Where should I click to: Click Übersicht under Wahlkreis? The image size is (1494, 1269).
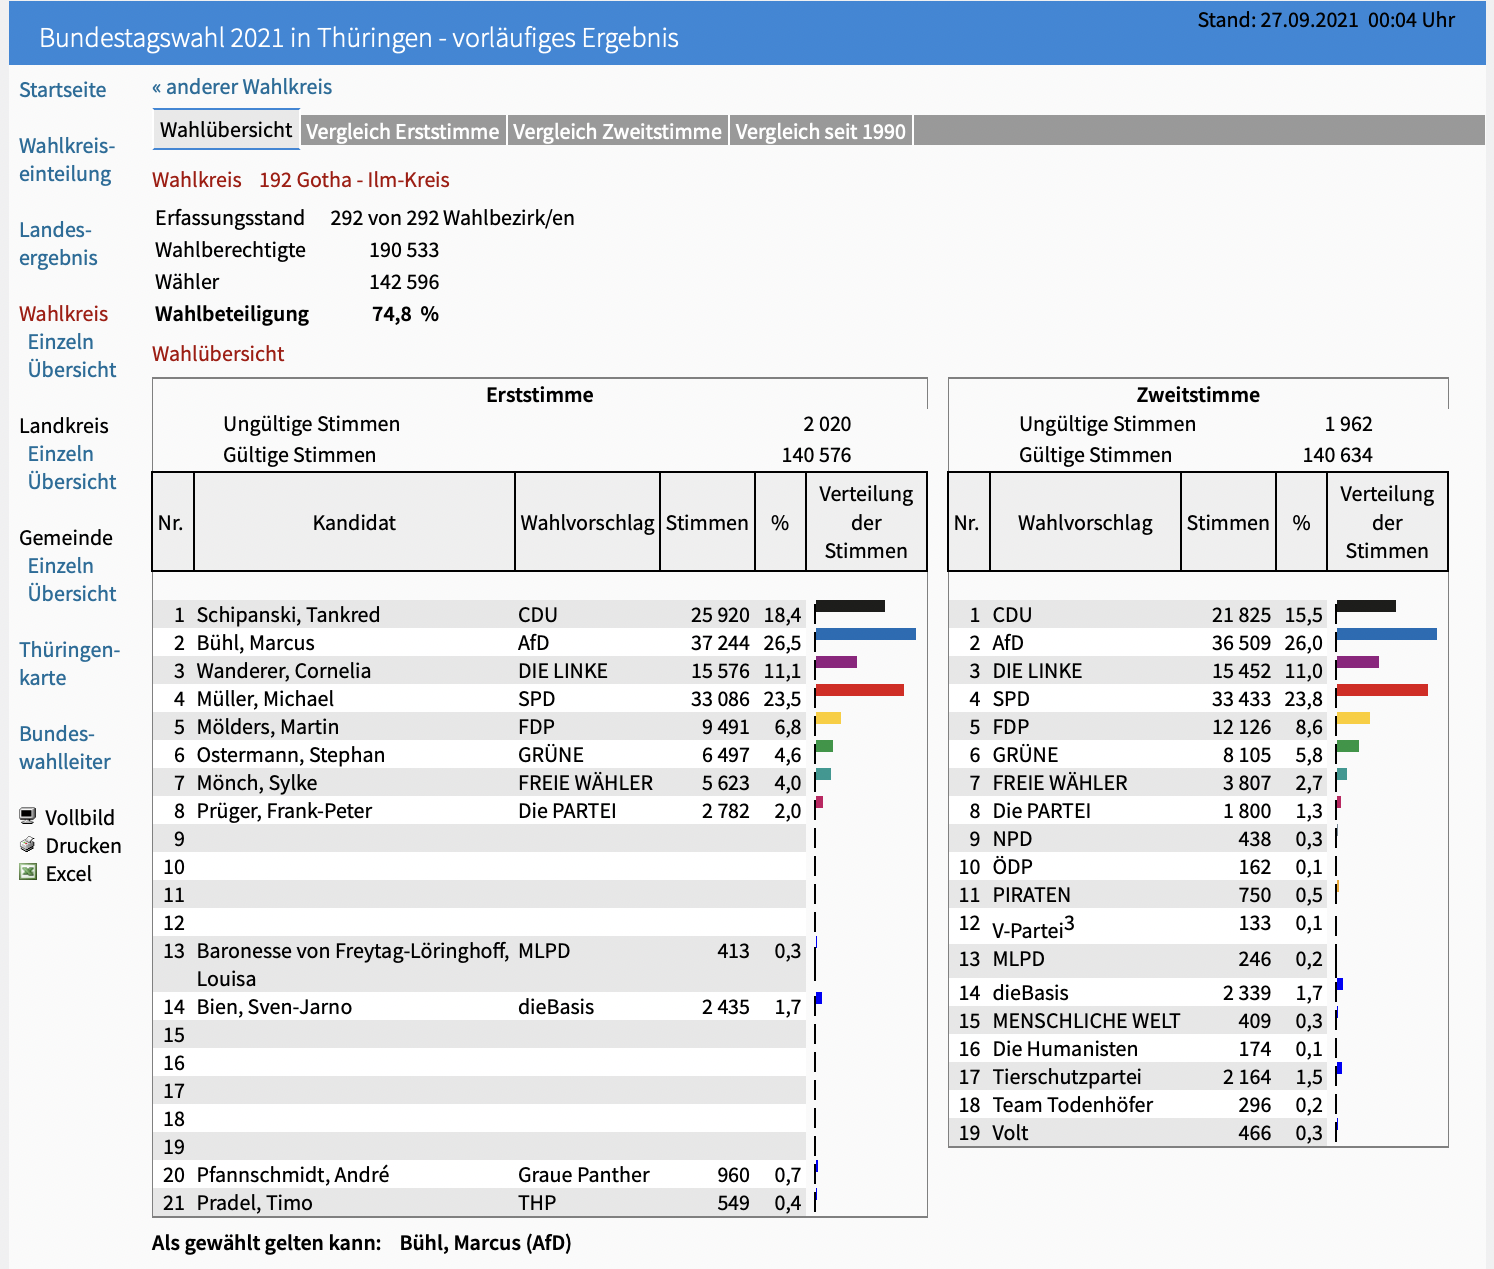coord(72,370)
